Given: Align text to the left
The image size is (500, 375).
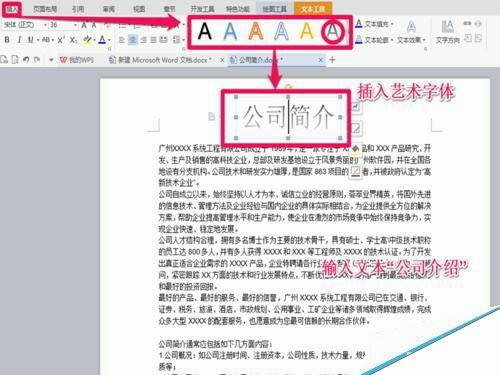Looking at the screenshot, I should pyautogui.click(x=122, y=40).
